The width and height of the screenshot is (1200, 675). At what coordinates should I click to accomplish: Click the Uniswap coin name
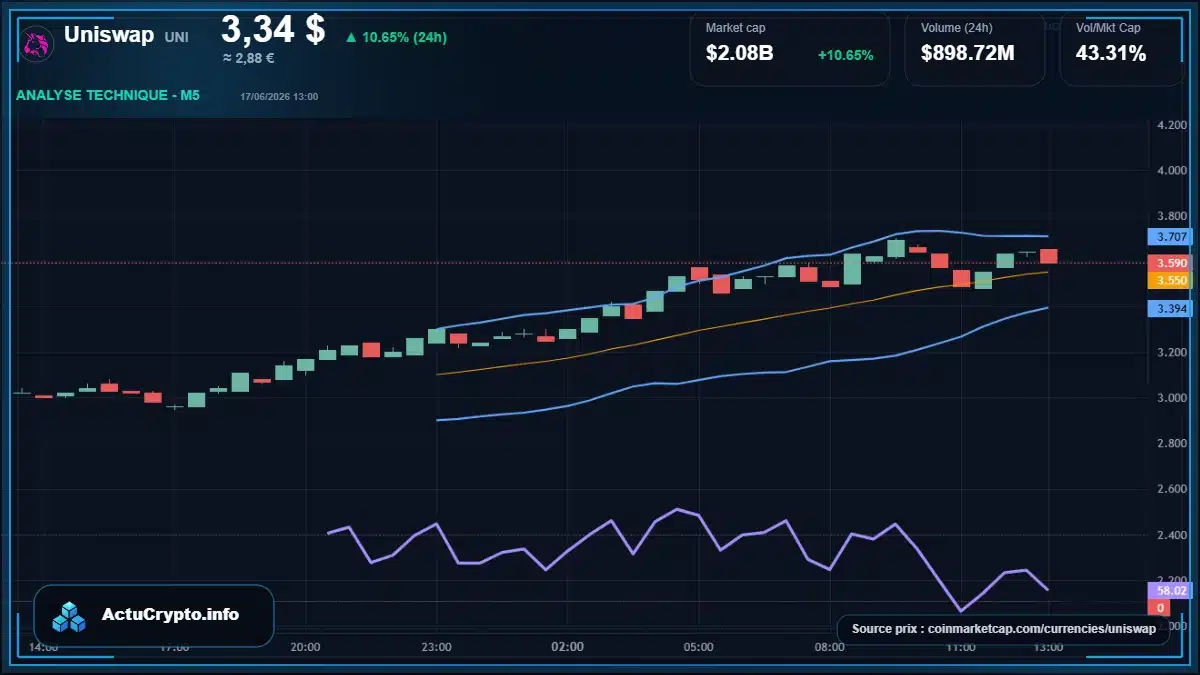coord(109,35)
